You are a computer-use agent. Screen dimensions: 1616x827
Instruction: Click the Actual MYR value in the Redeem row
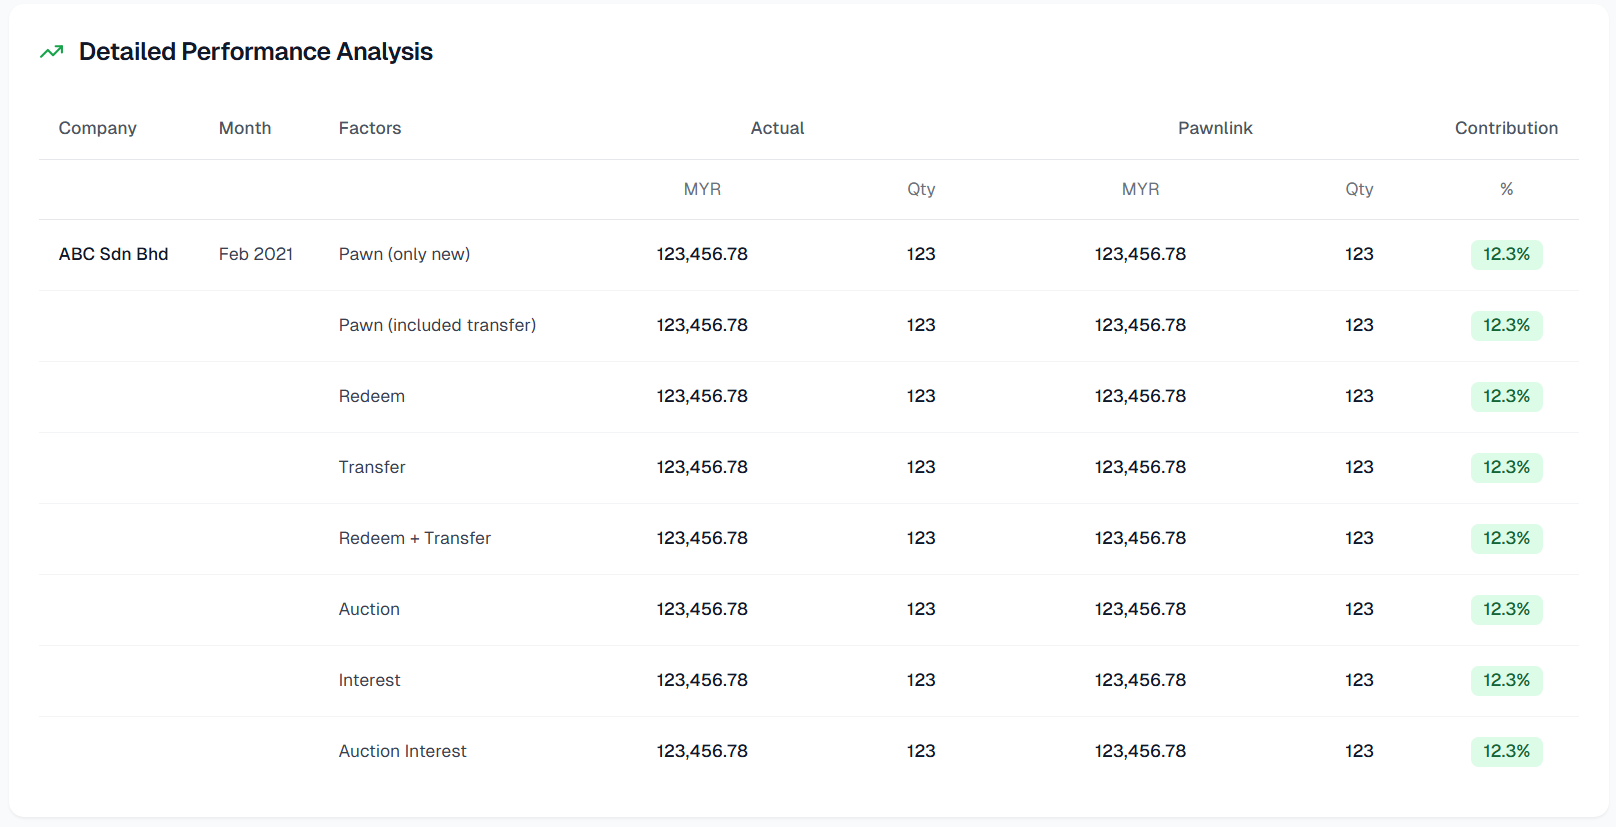pyautogui.click(x=702, y=396)
